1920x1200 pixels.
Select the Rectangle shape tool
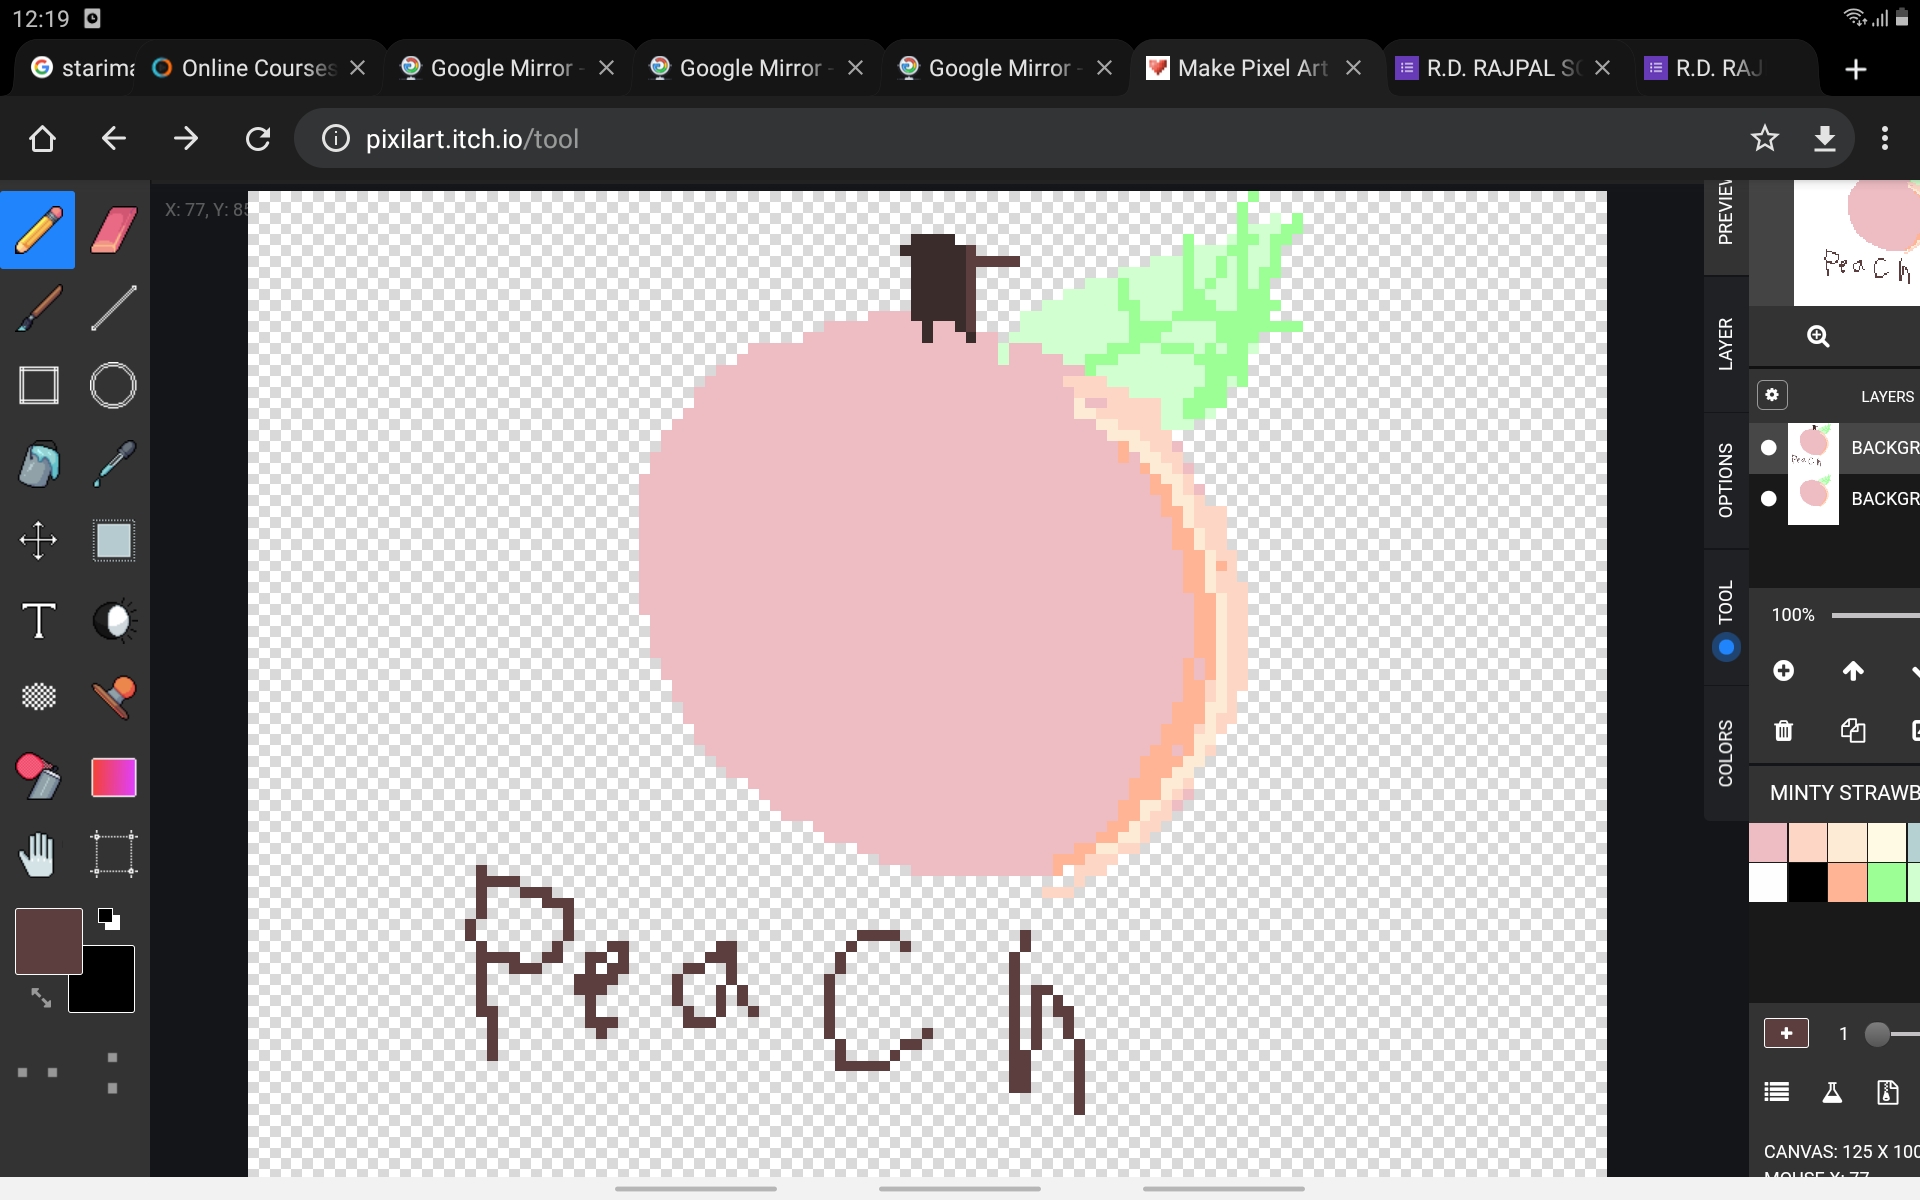[37, 386]
